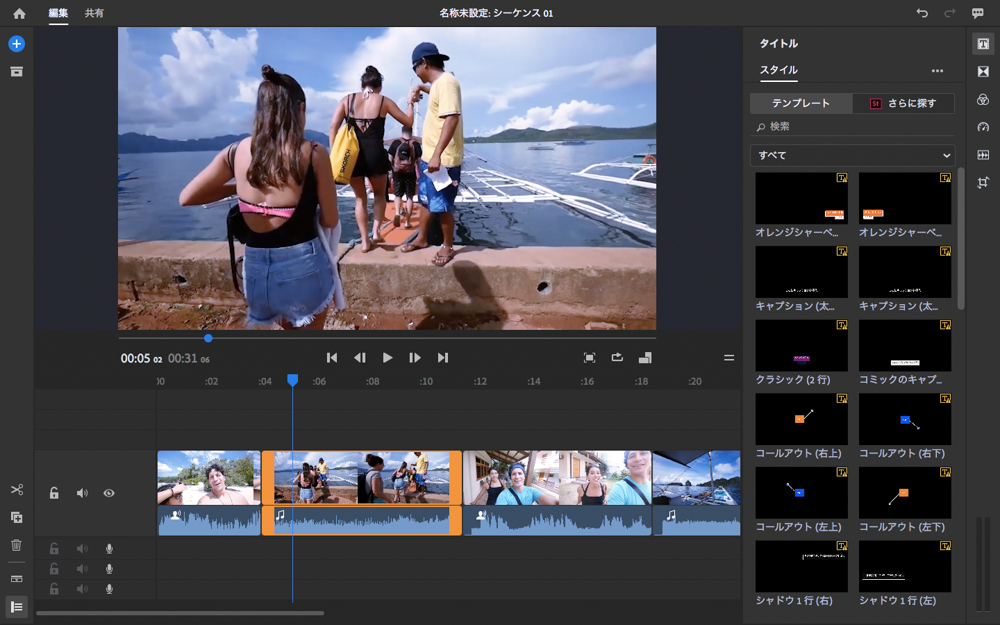The image size is (1000, 625).
Task: Click the さらに探す button
Action: [903, 103]
